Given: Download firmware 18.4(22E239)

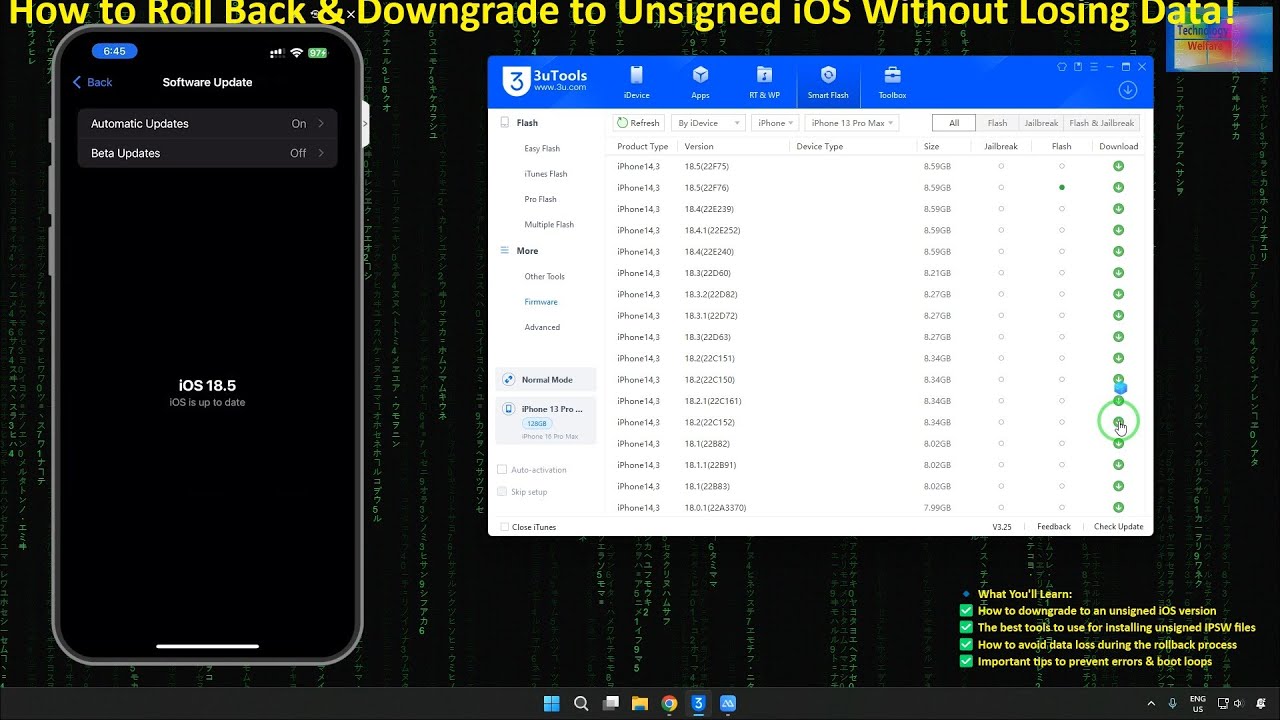Looking at the screenshot, I should click(x=1118, y=209).
